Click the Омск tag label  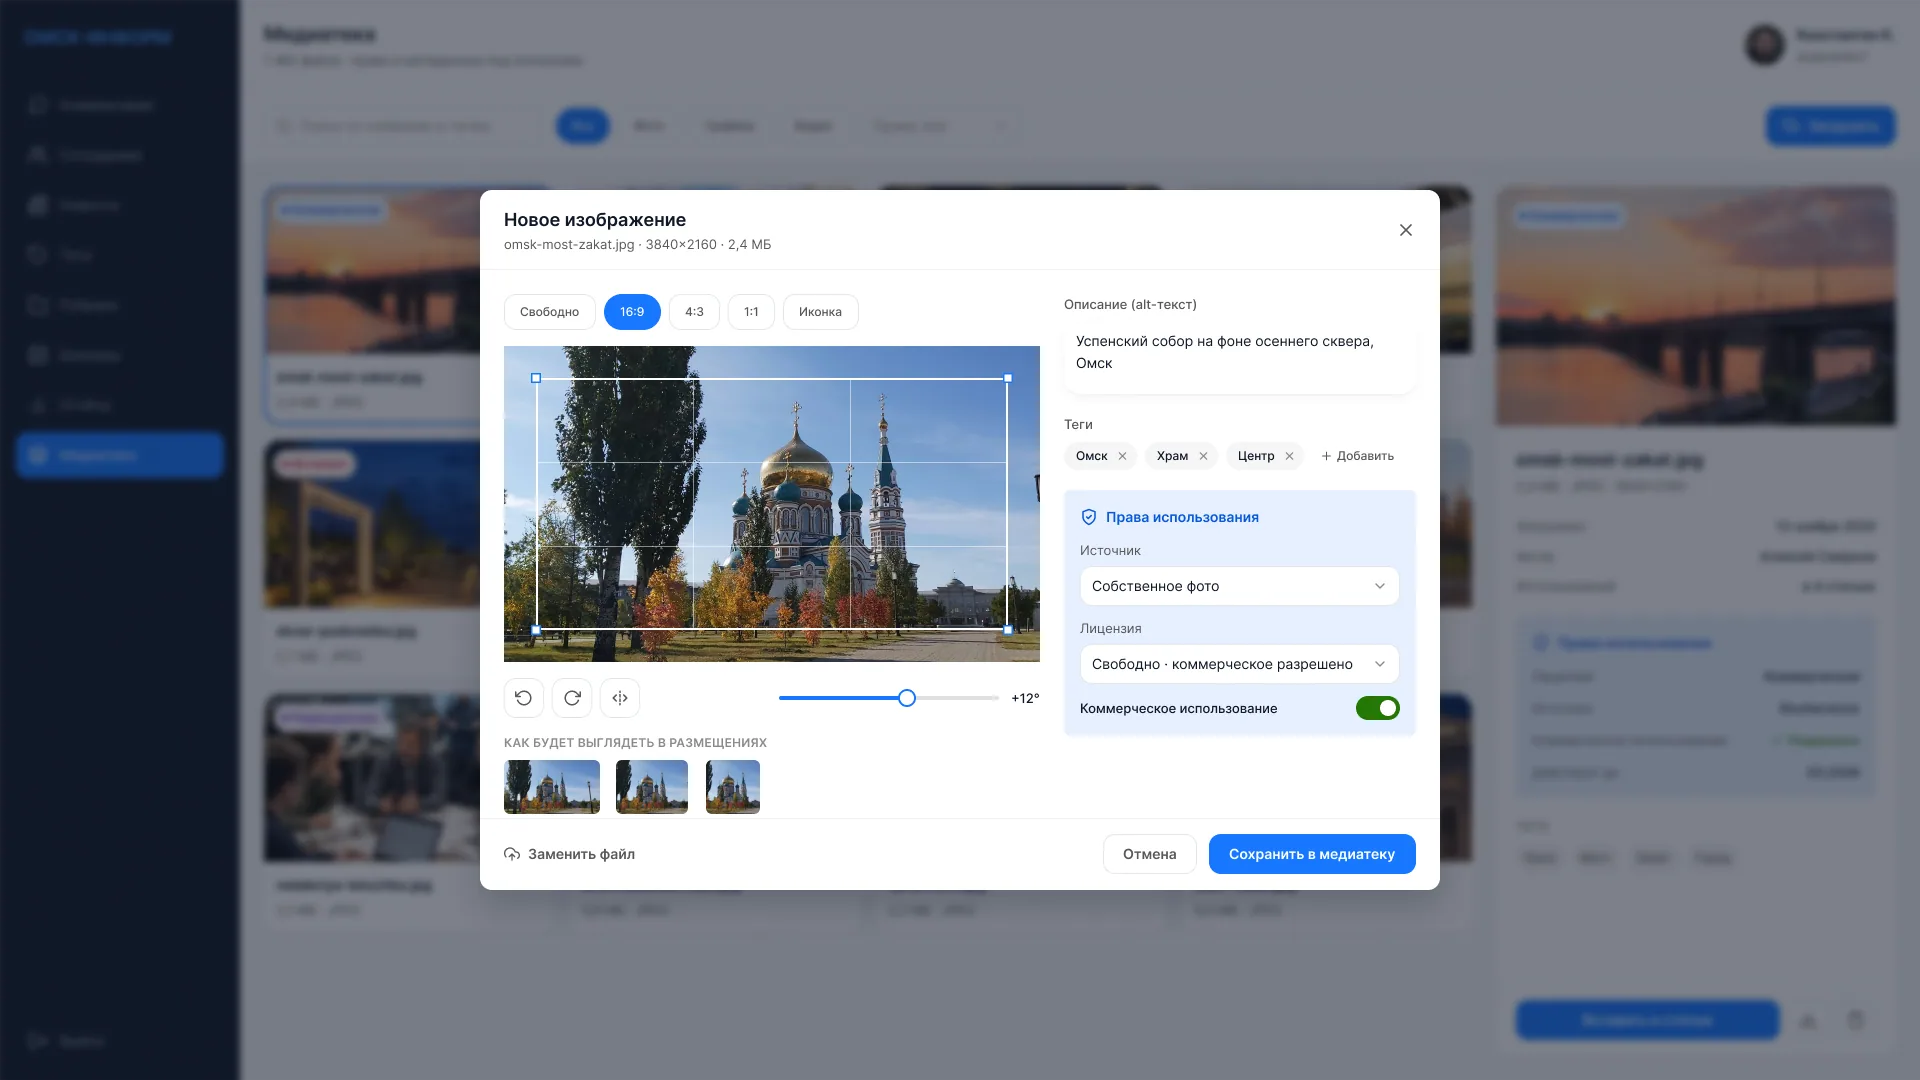point(1092,456)
